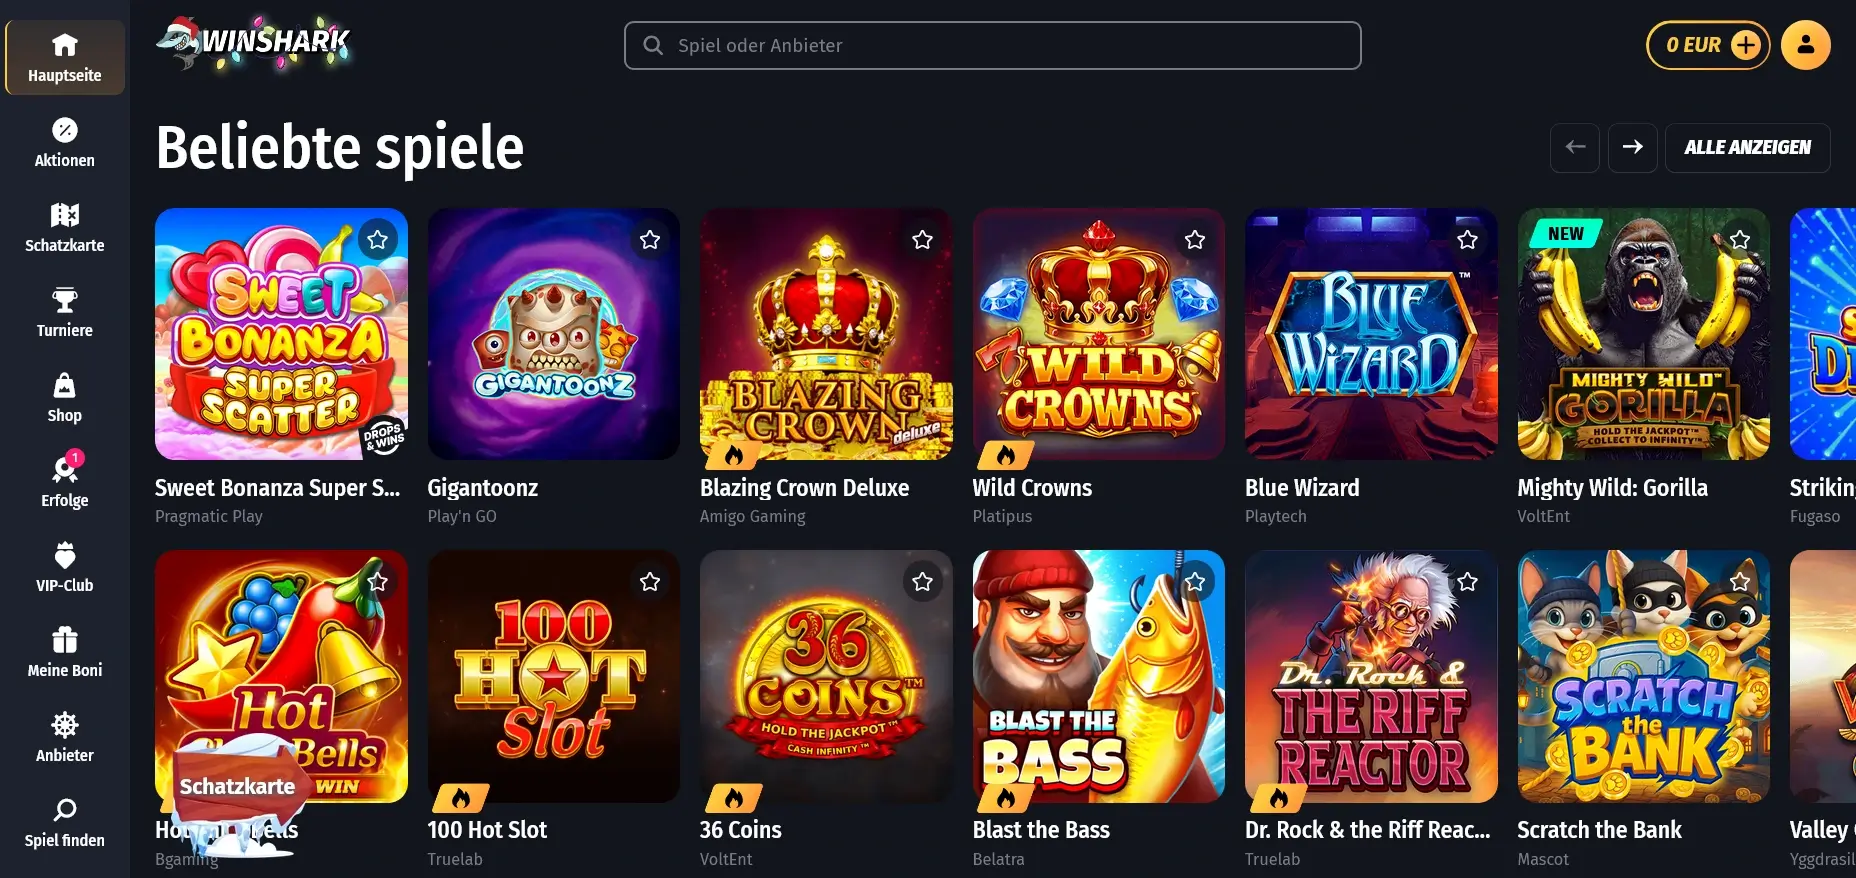Select the Anbieter gear icon
Viewport: 1856px width, 878px height.
point(64,737)
